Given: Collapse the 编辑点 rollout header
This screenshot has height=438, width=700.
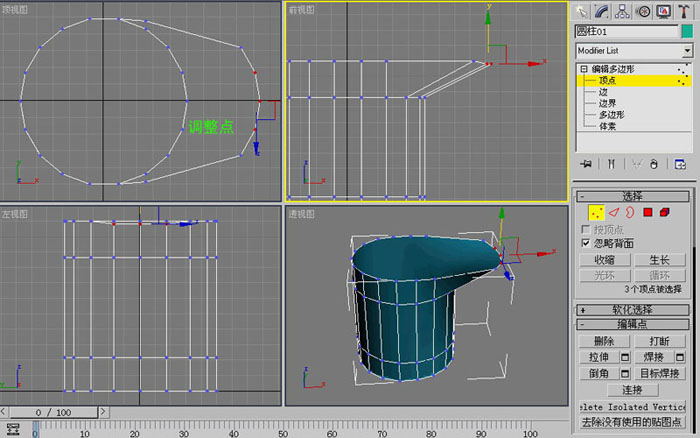Looking at the screenshot, I should (633, 324).
